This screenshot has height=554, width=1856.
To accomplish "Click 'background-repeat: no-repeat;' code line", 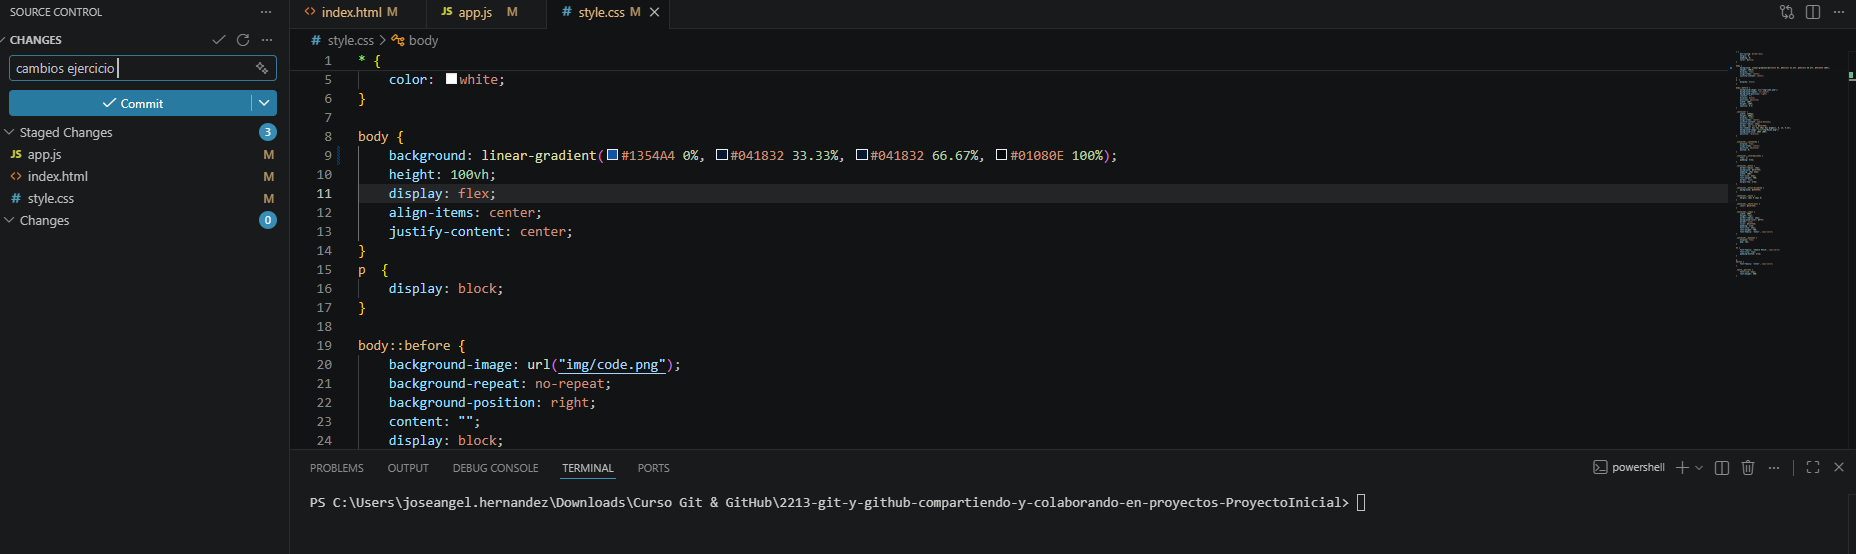I will tap(500, 384).
